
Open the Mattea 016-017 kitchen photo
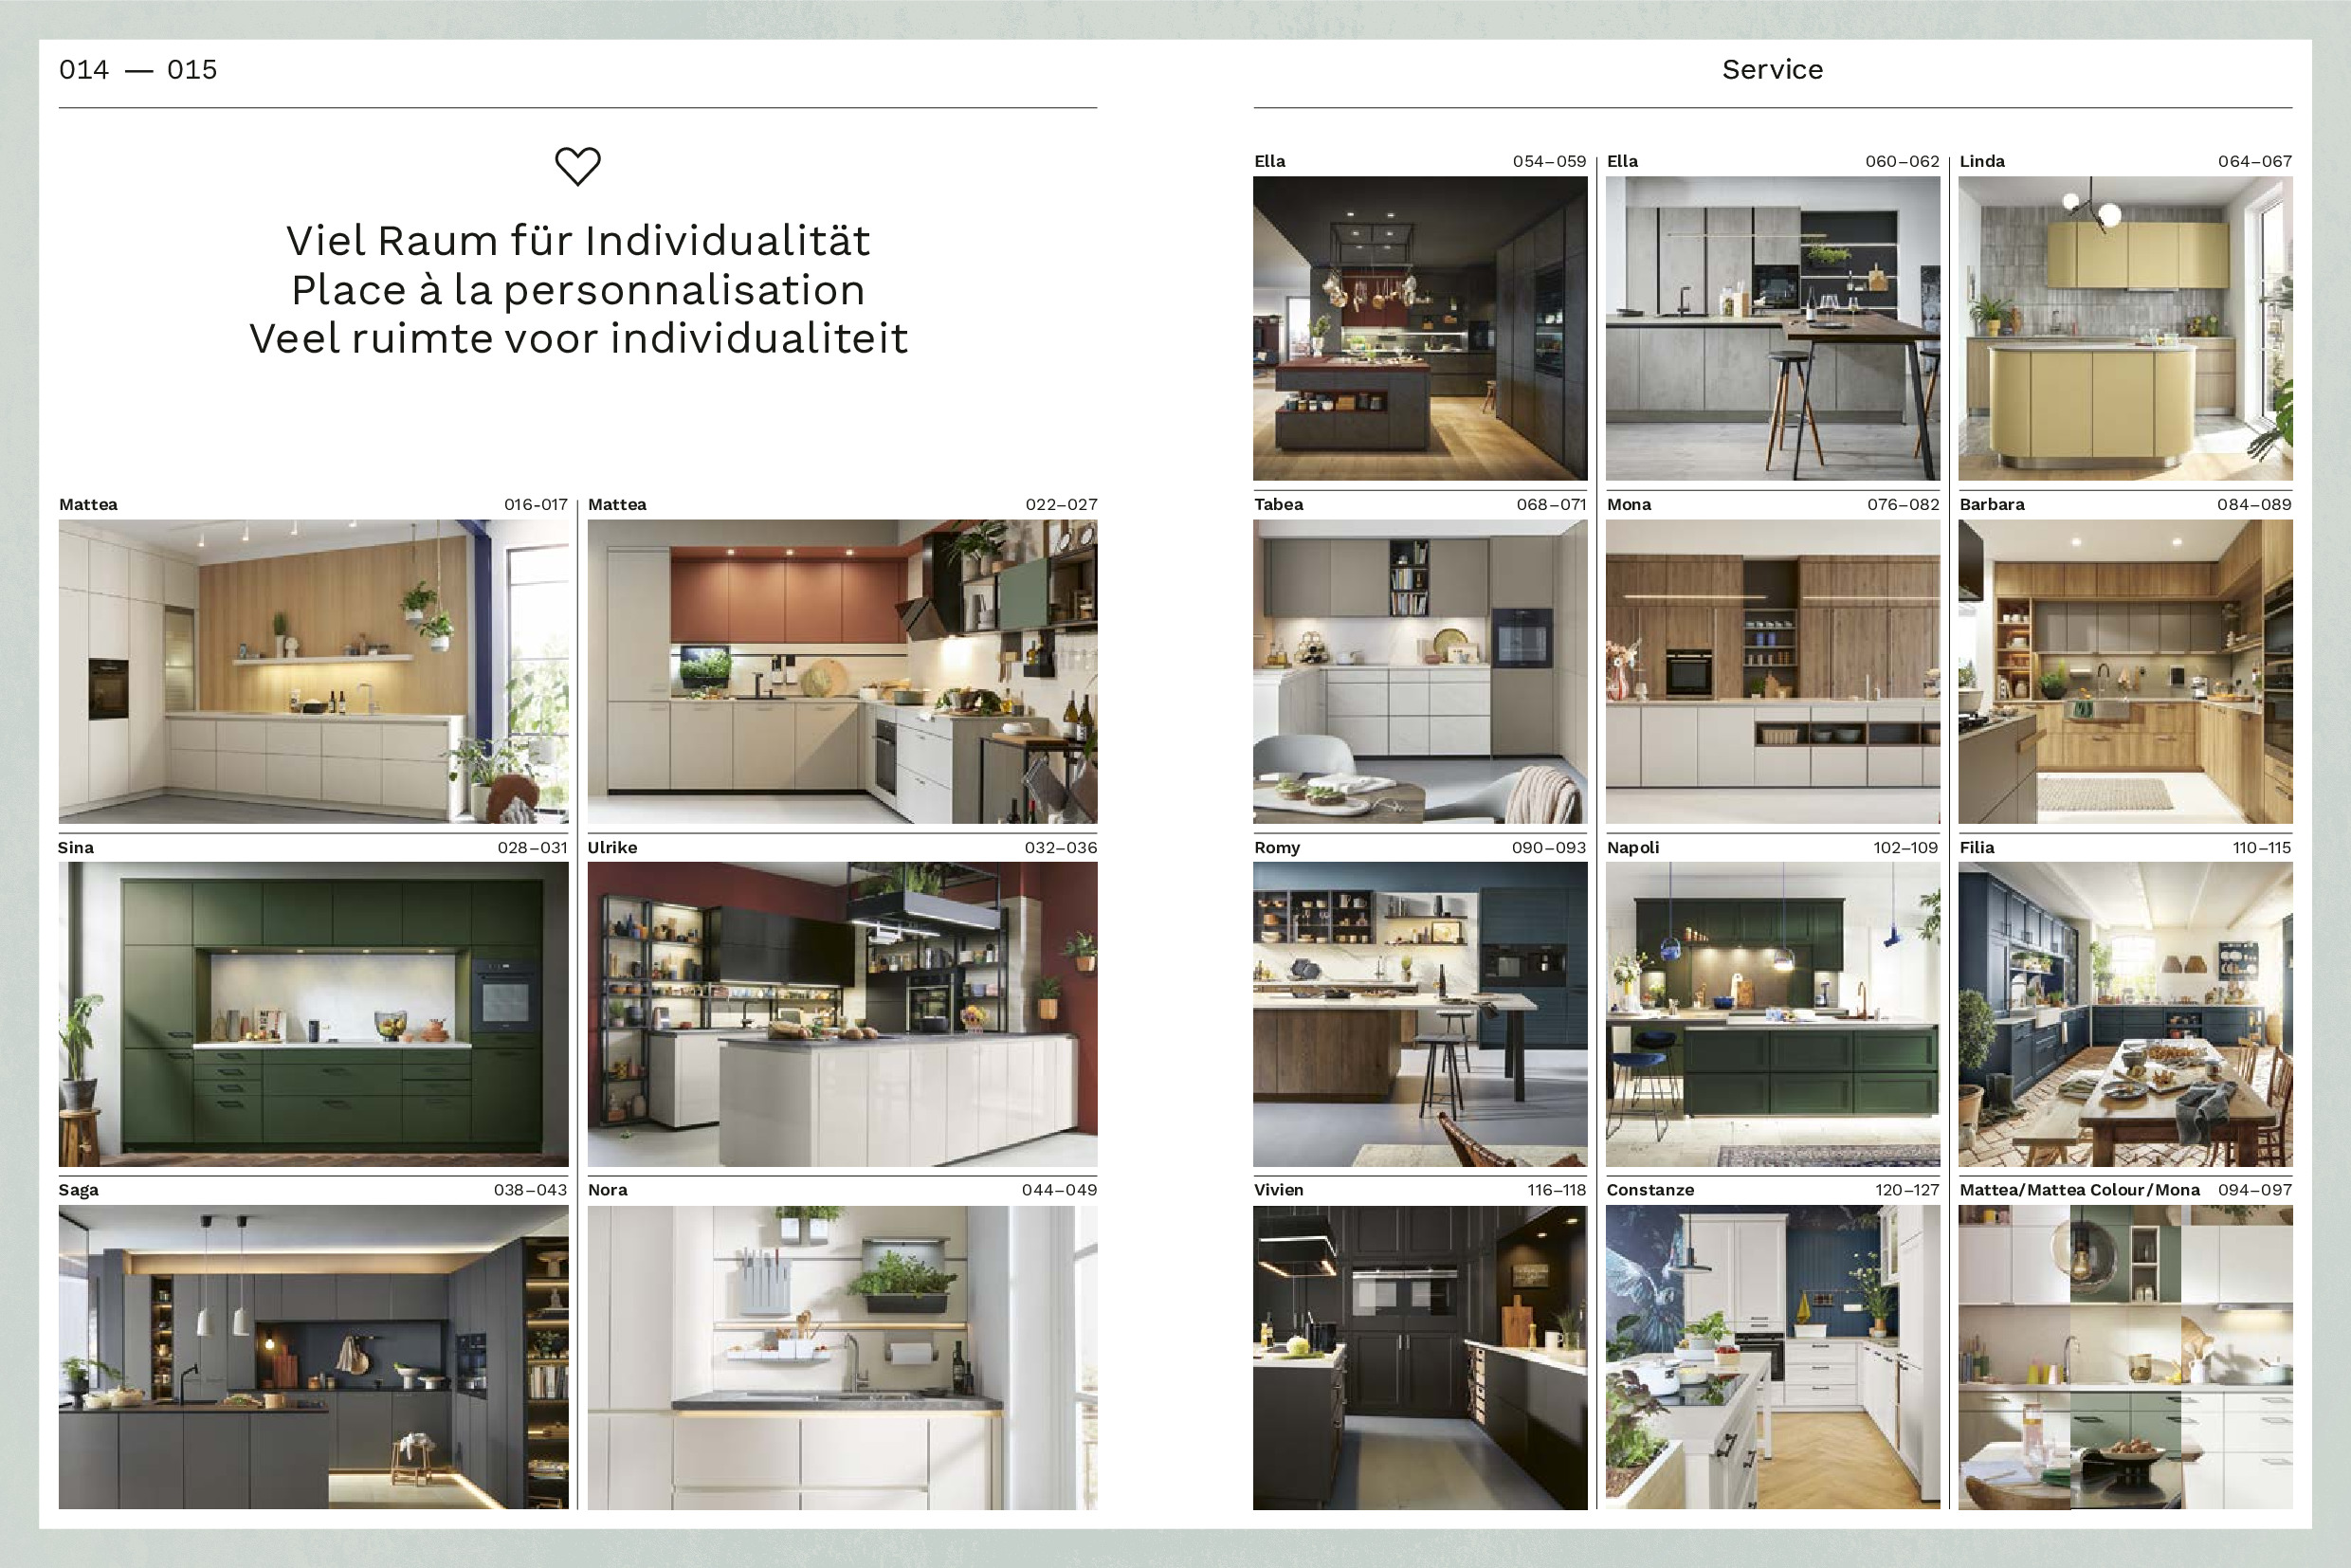pyautogui.click(x=313, y=671)
